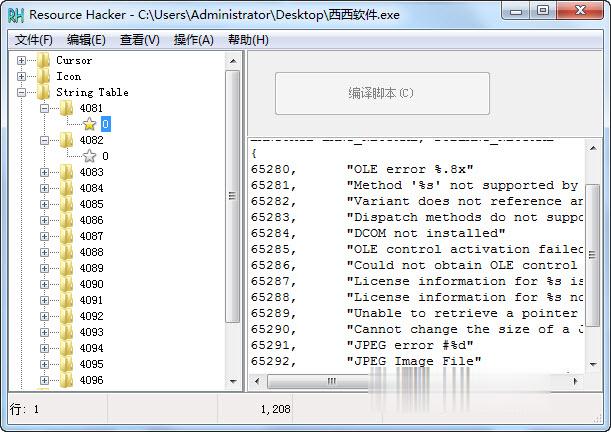
Task: Click the 1, 208 status bar value
Action: click(x=275, y=409)
